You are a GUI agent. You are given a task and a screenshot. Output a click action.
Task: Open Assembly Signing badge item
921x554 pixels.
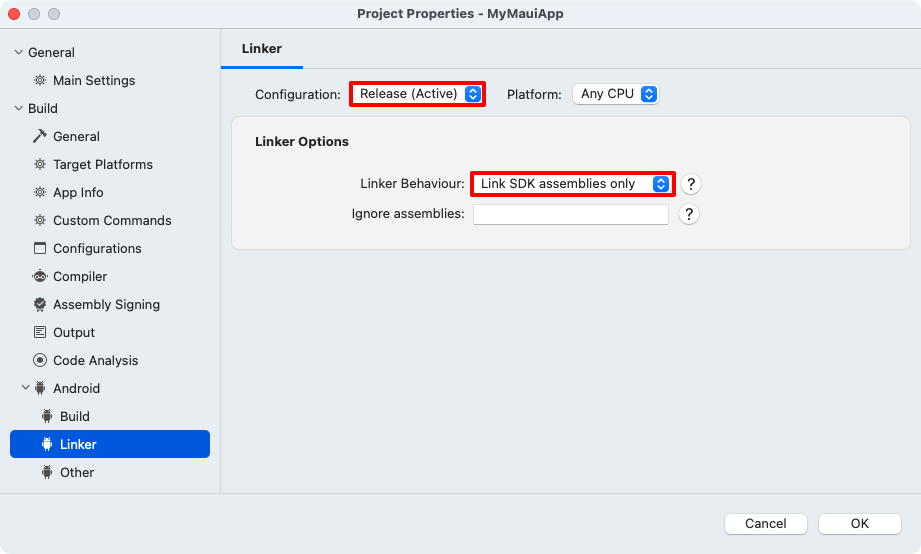(96, 304)
